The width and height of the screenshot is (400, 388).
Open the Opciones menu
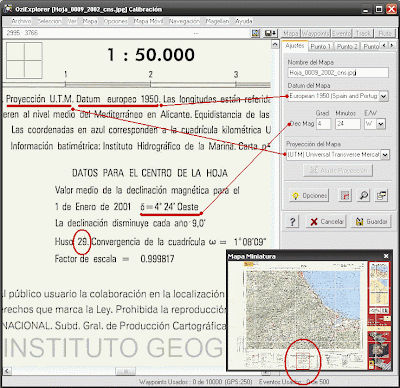[x=115, y=21]
